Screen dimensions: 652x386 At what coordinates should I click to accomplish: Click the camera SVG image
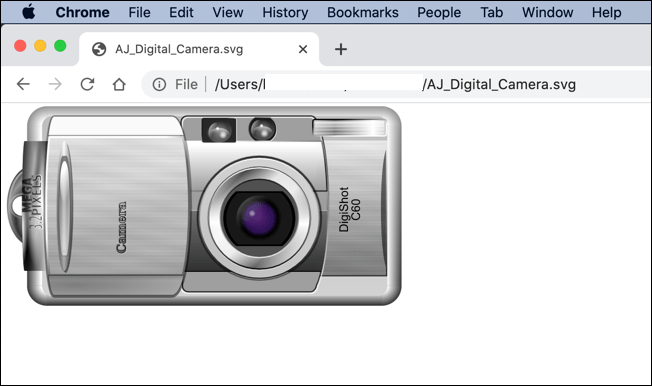204,206
